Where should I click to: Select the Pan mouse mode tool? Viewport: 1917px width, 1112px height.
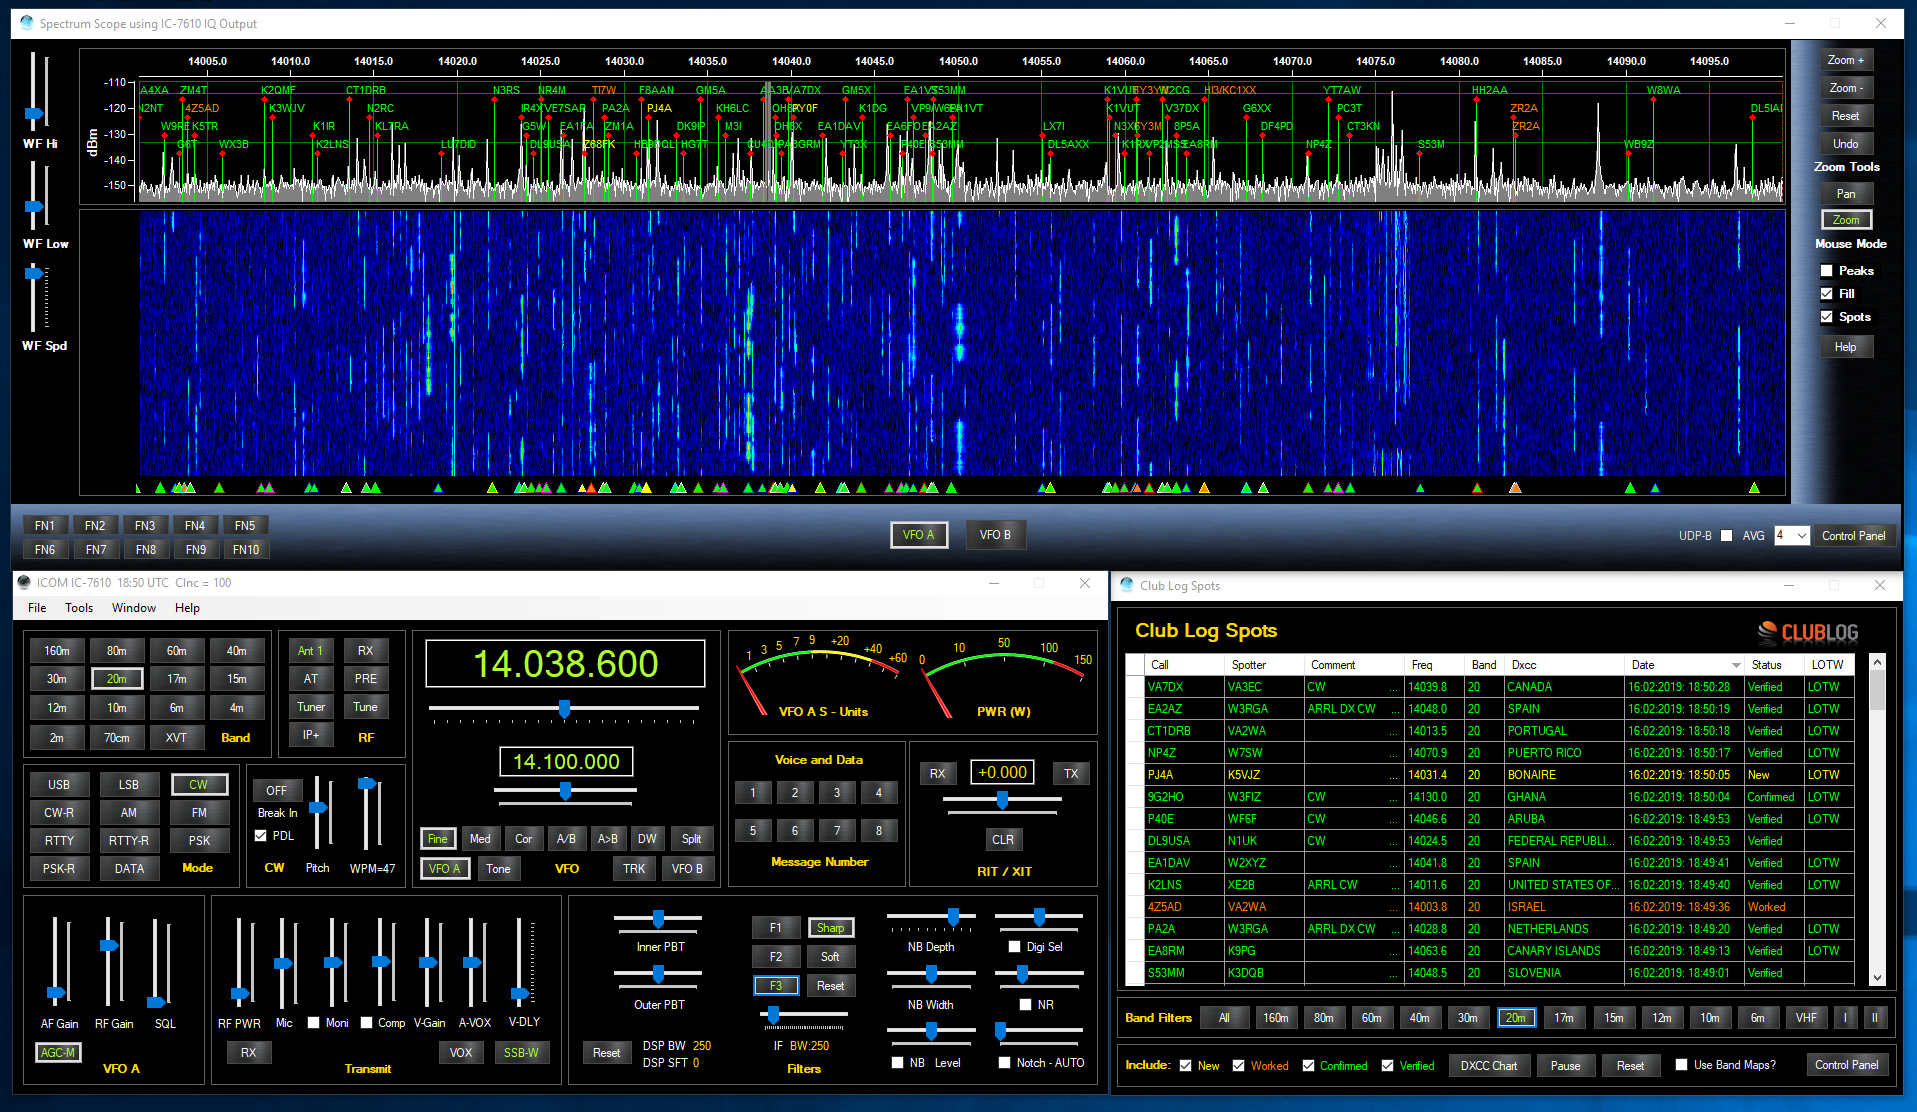pyautogui.click(x=1845, y=194)
